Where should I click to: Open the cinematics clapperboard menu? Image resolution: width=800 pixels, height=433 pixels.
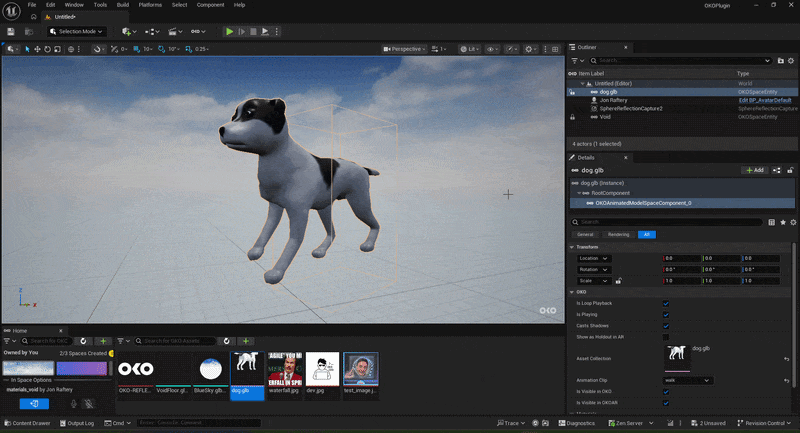click(175, 32)
